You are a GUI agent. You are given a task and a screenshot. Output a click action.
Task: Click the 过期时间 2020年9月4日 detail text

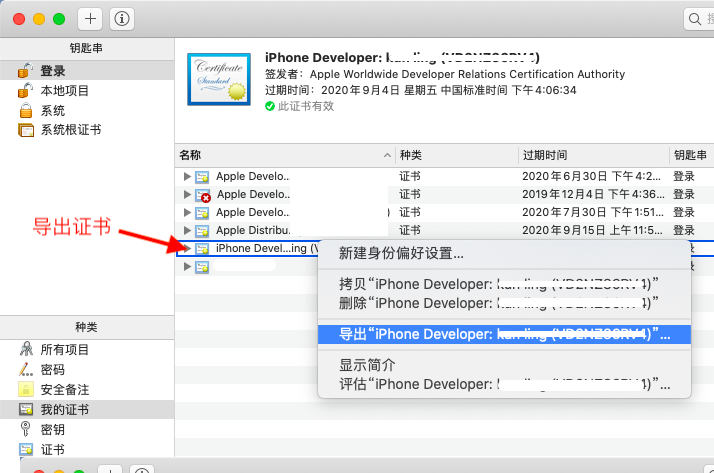pyautogui.click(x=421, y=90)
